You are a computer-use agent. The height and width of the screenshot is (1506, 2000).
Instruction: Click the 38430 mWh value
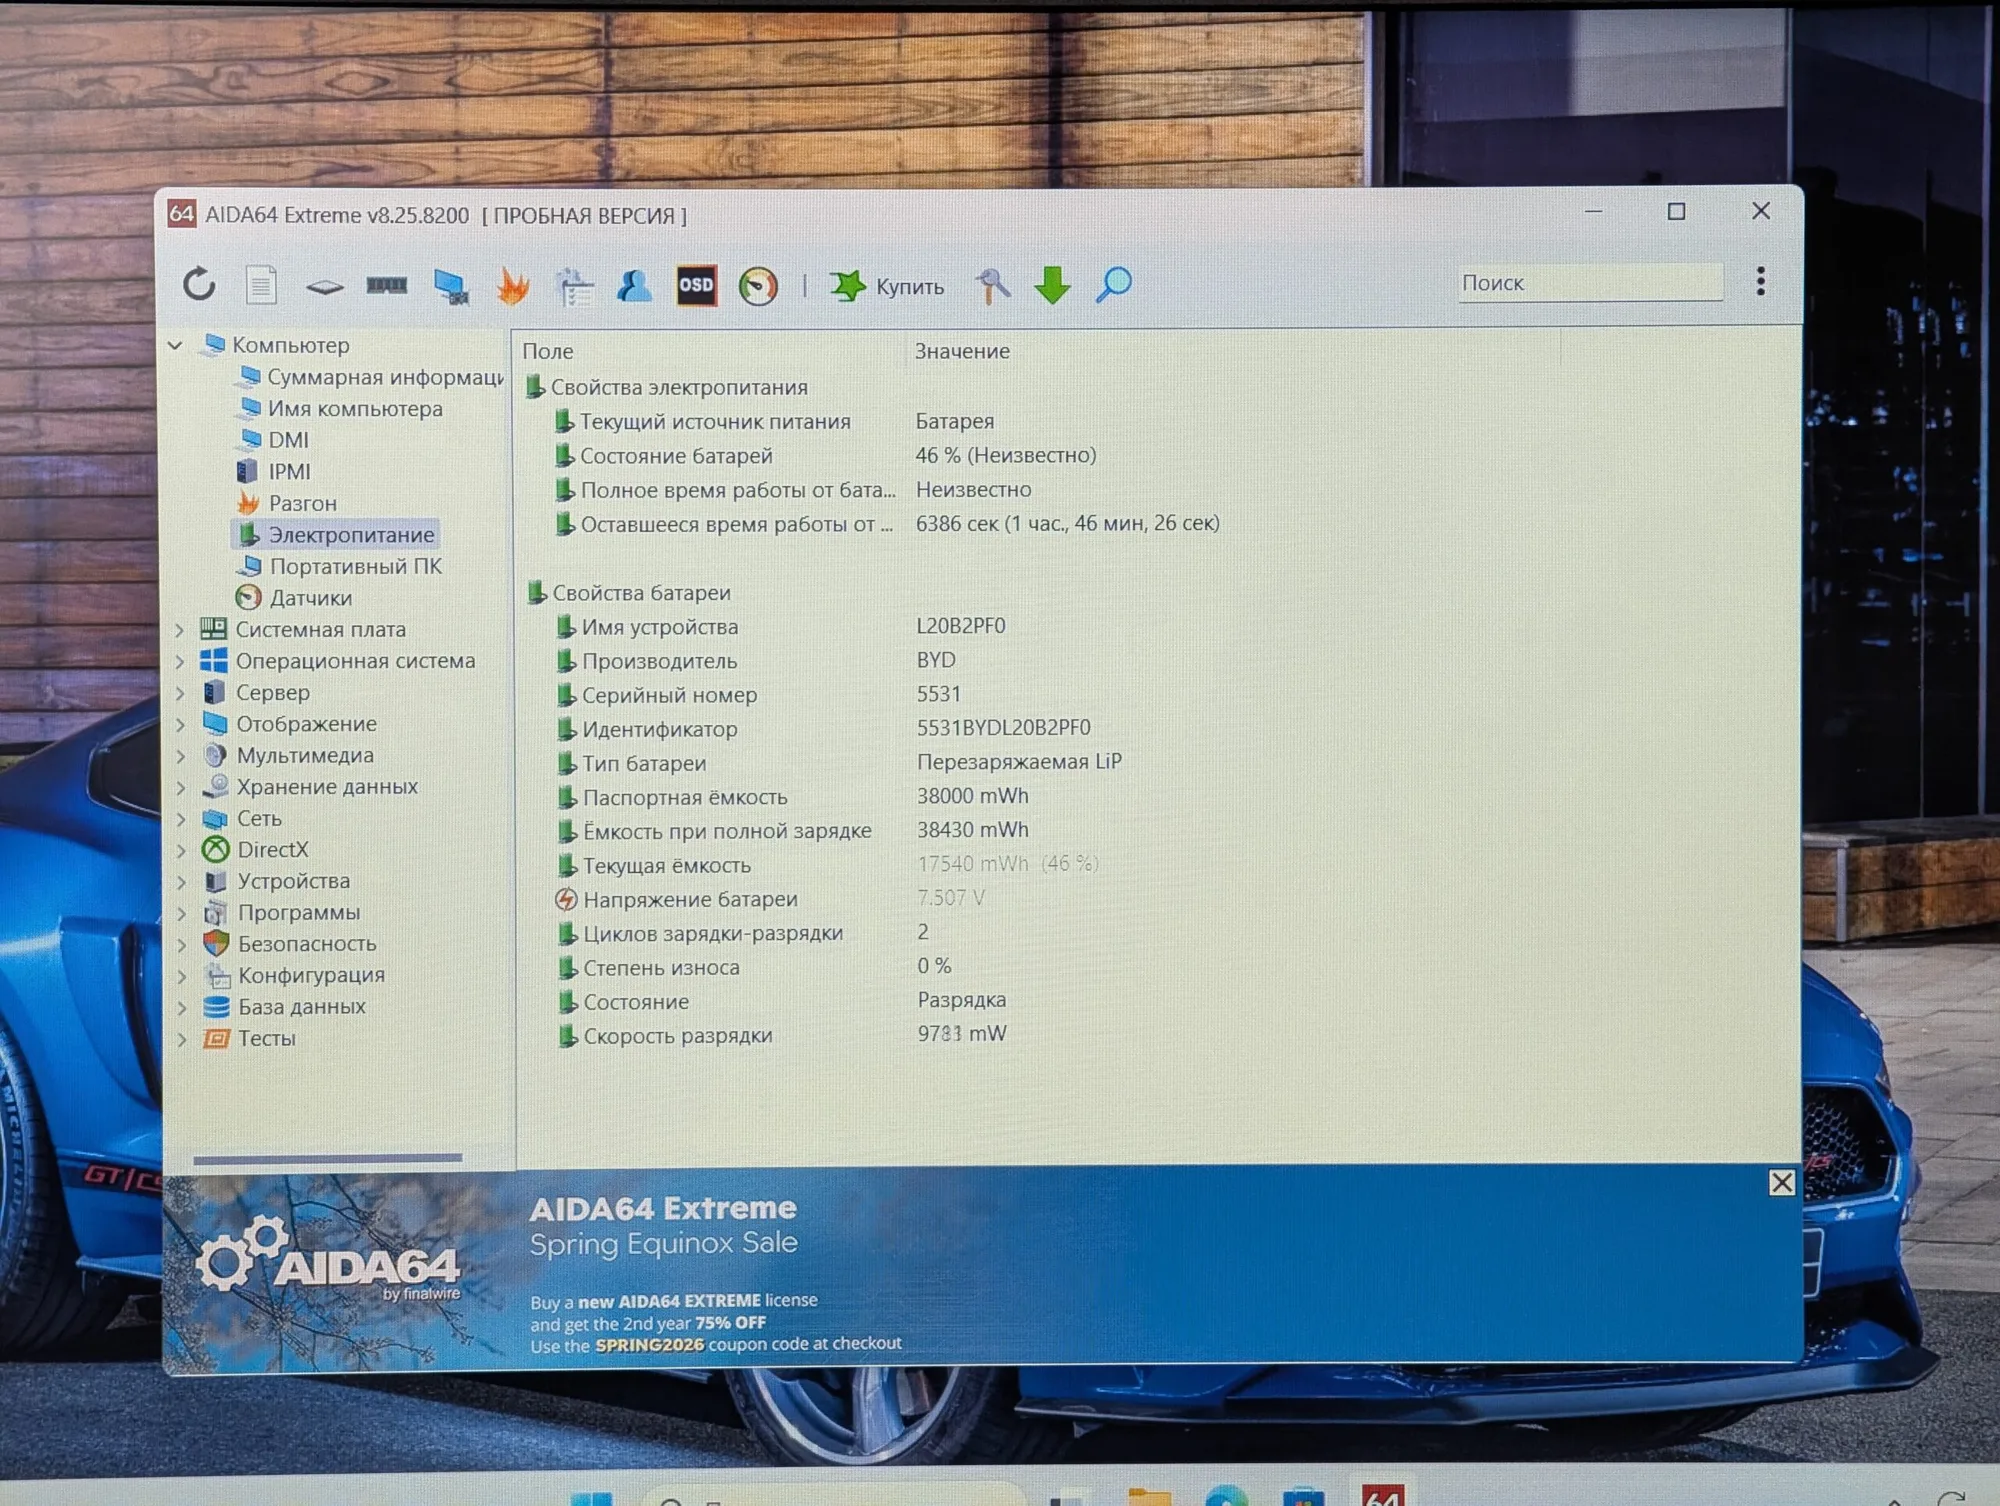point(973,830)
